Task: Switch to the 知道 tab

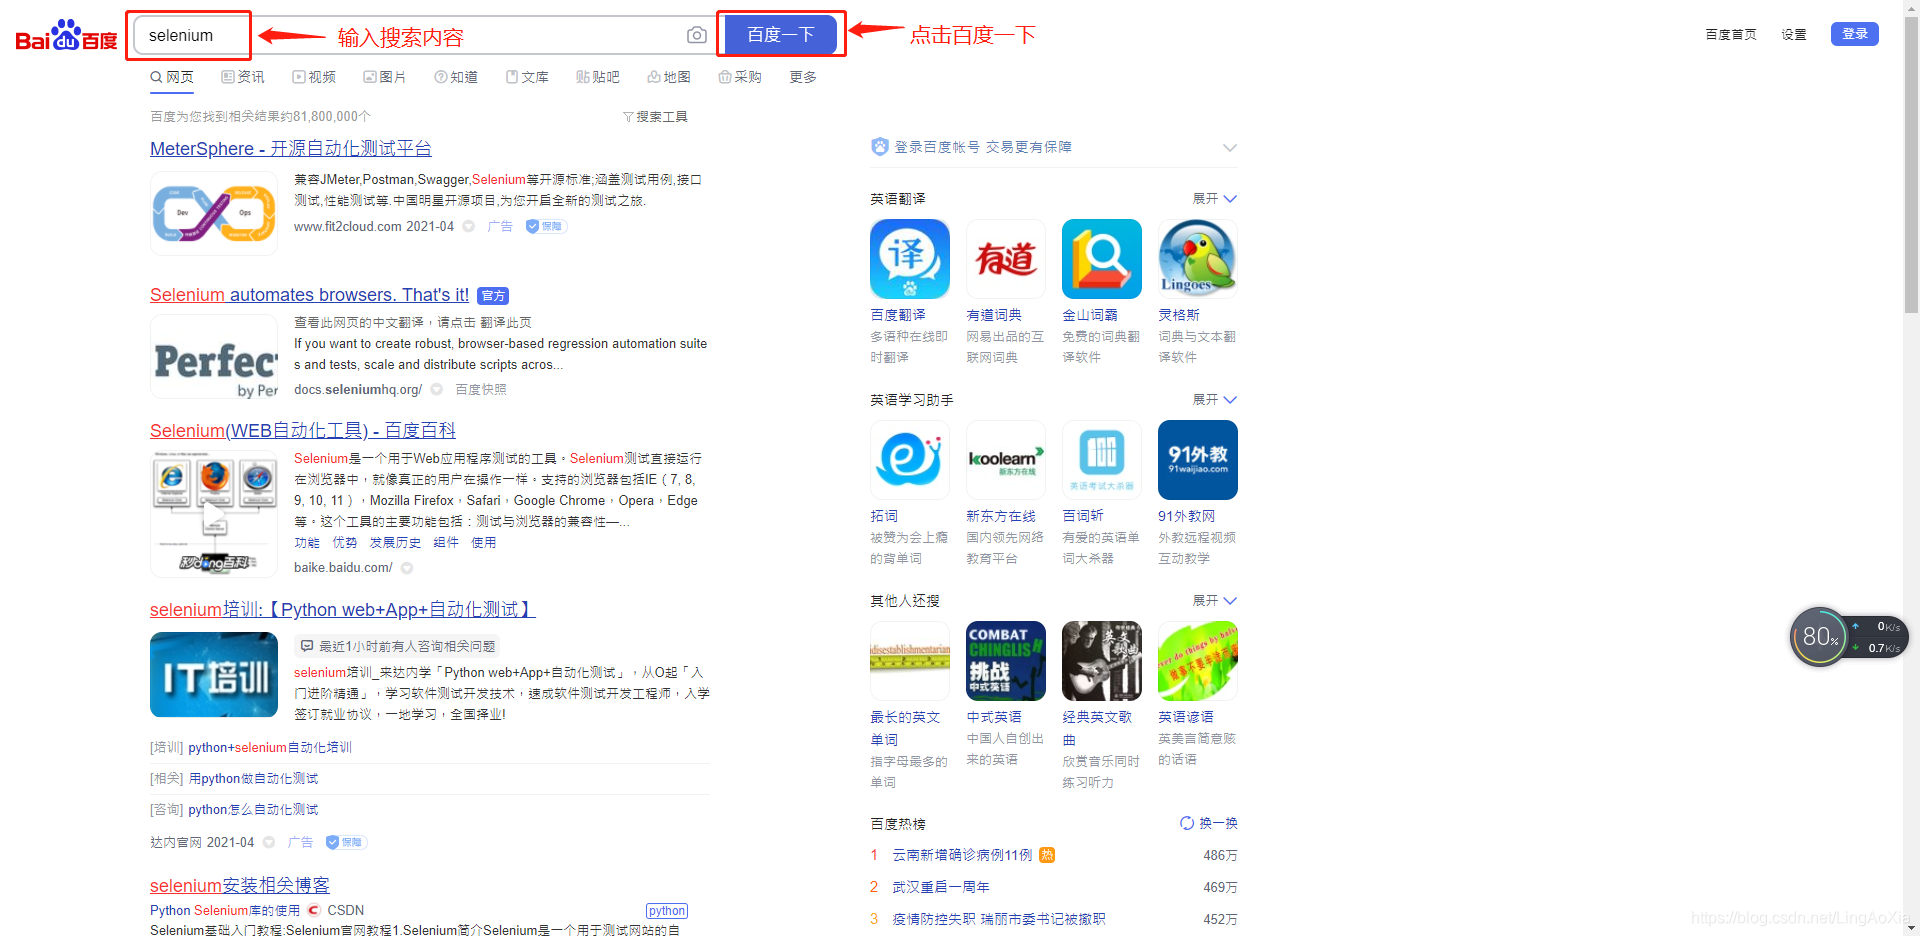Action: pyautogui.click(x=456, y=77)
